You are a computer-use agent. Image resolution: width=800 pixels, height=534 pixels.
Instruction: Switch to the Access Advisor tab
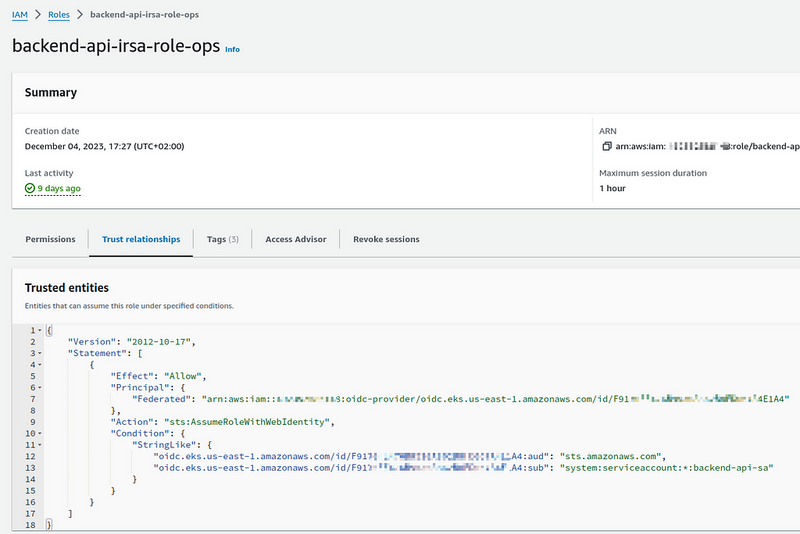pos(296,239)
